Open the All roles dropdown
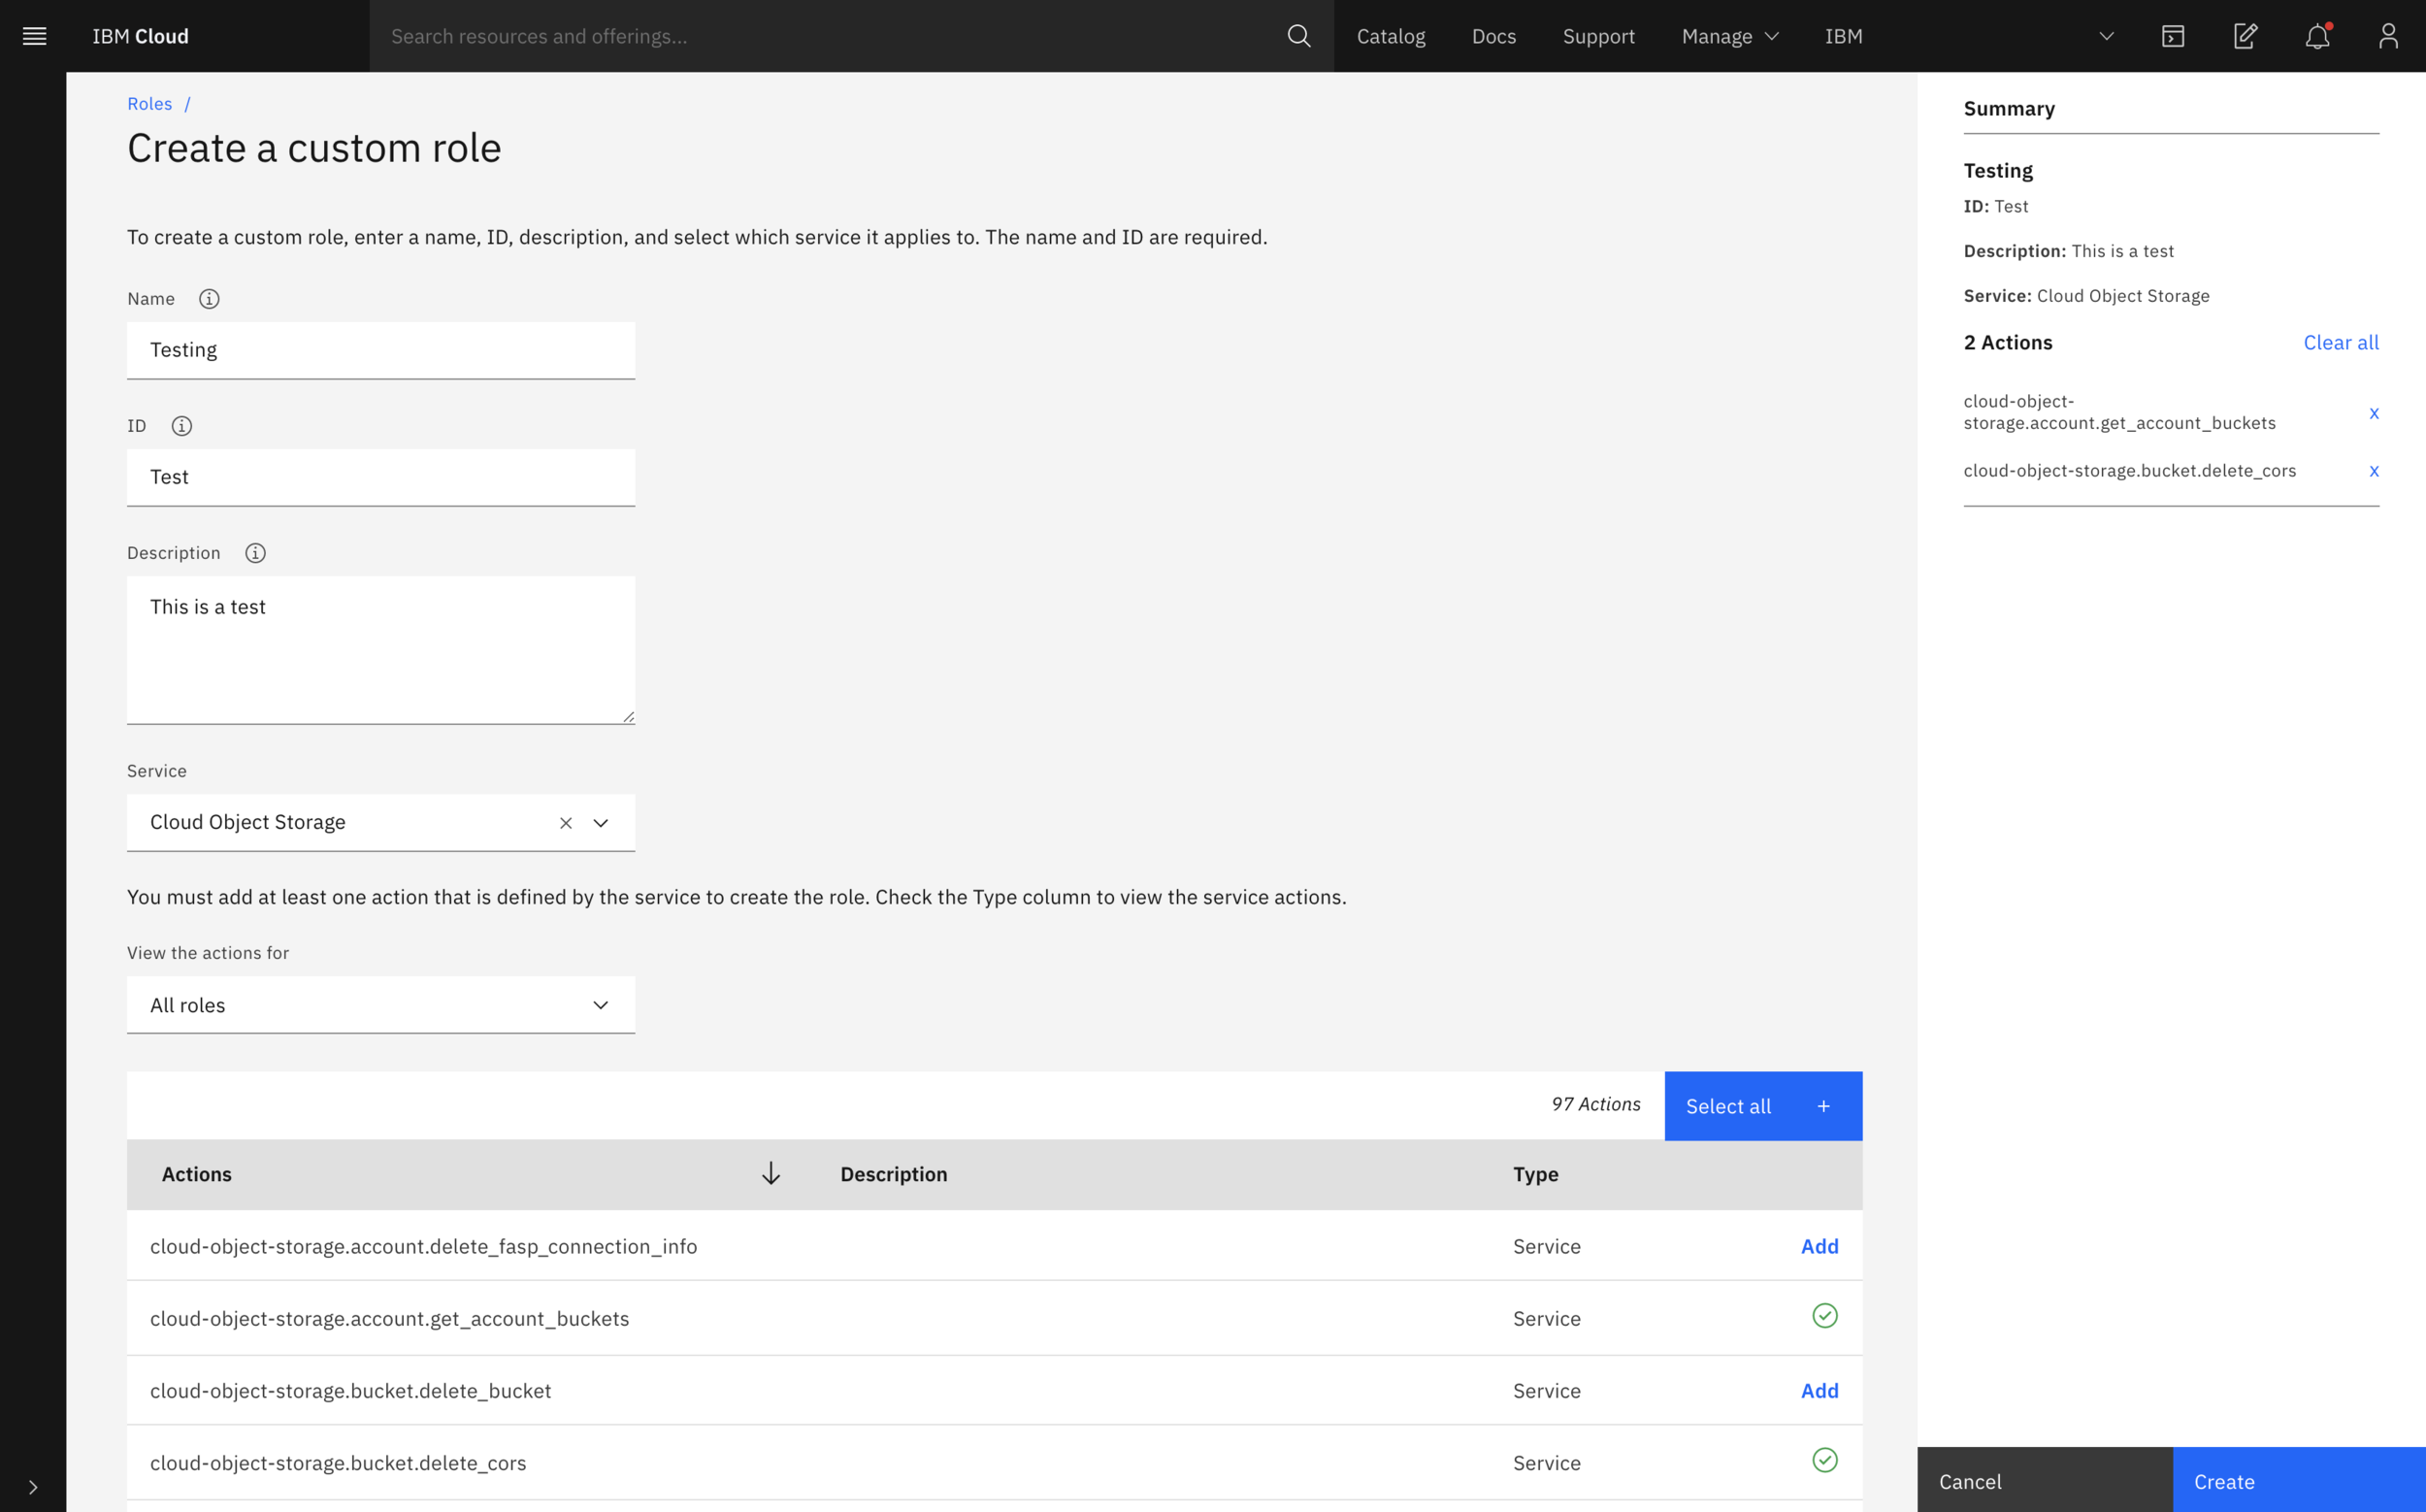 tap(381, 1005)
